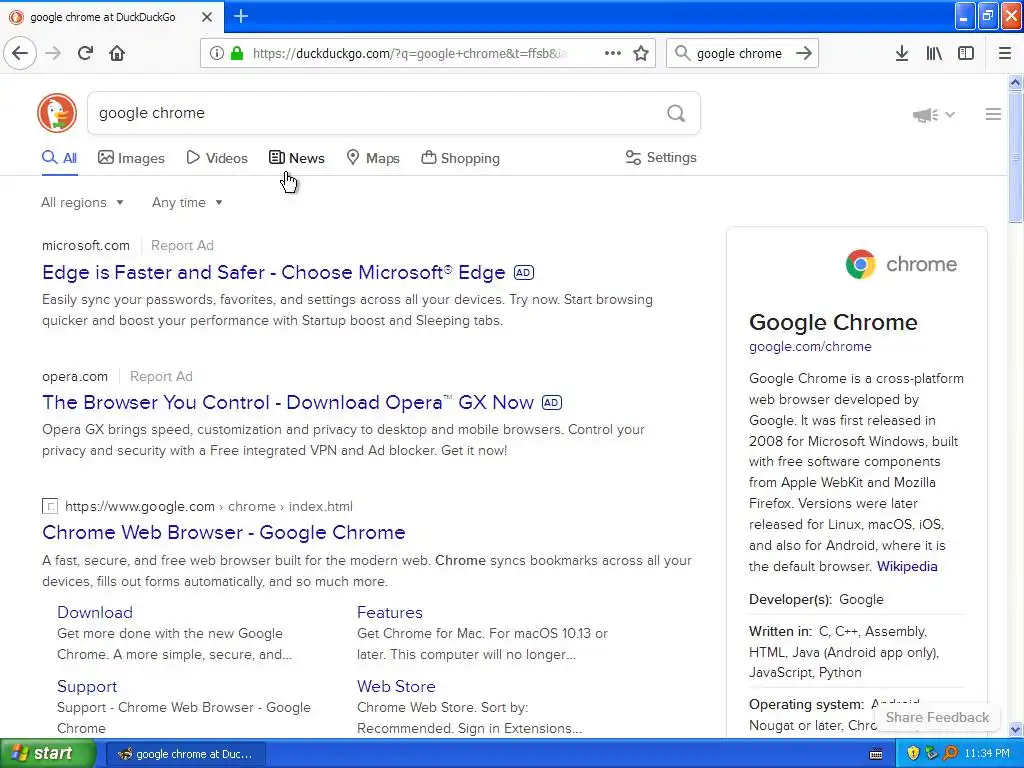The image size is (1024, 768).
Task: Reload the current page
Action: [85, 53]
